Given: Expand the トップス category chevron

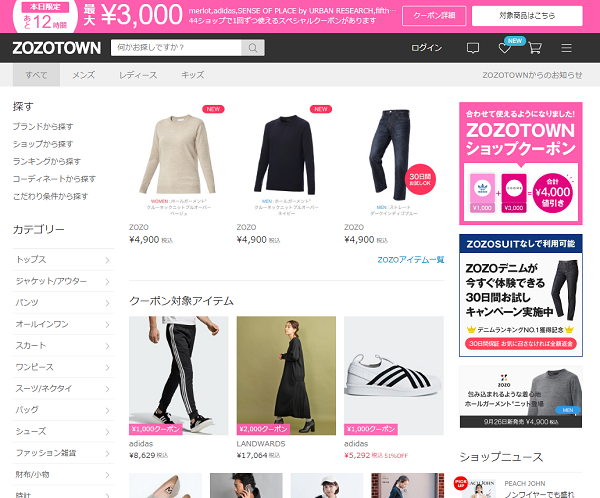Looking at the screenshot, I should pos(108,260).
